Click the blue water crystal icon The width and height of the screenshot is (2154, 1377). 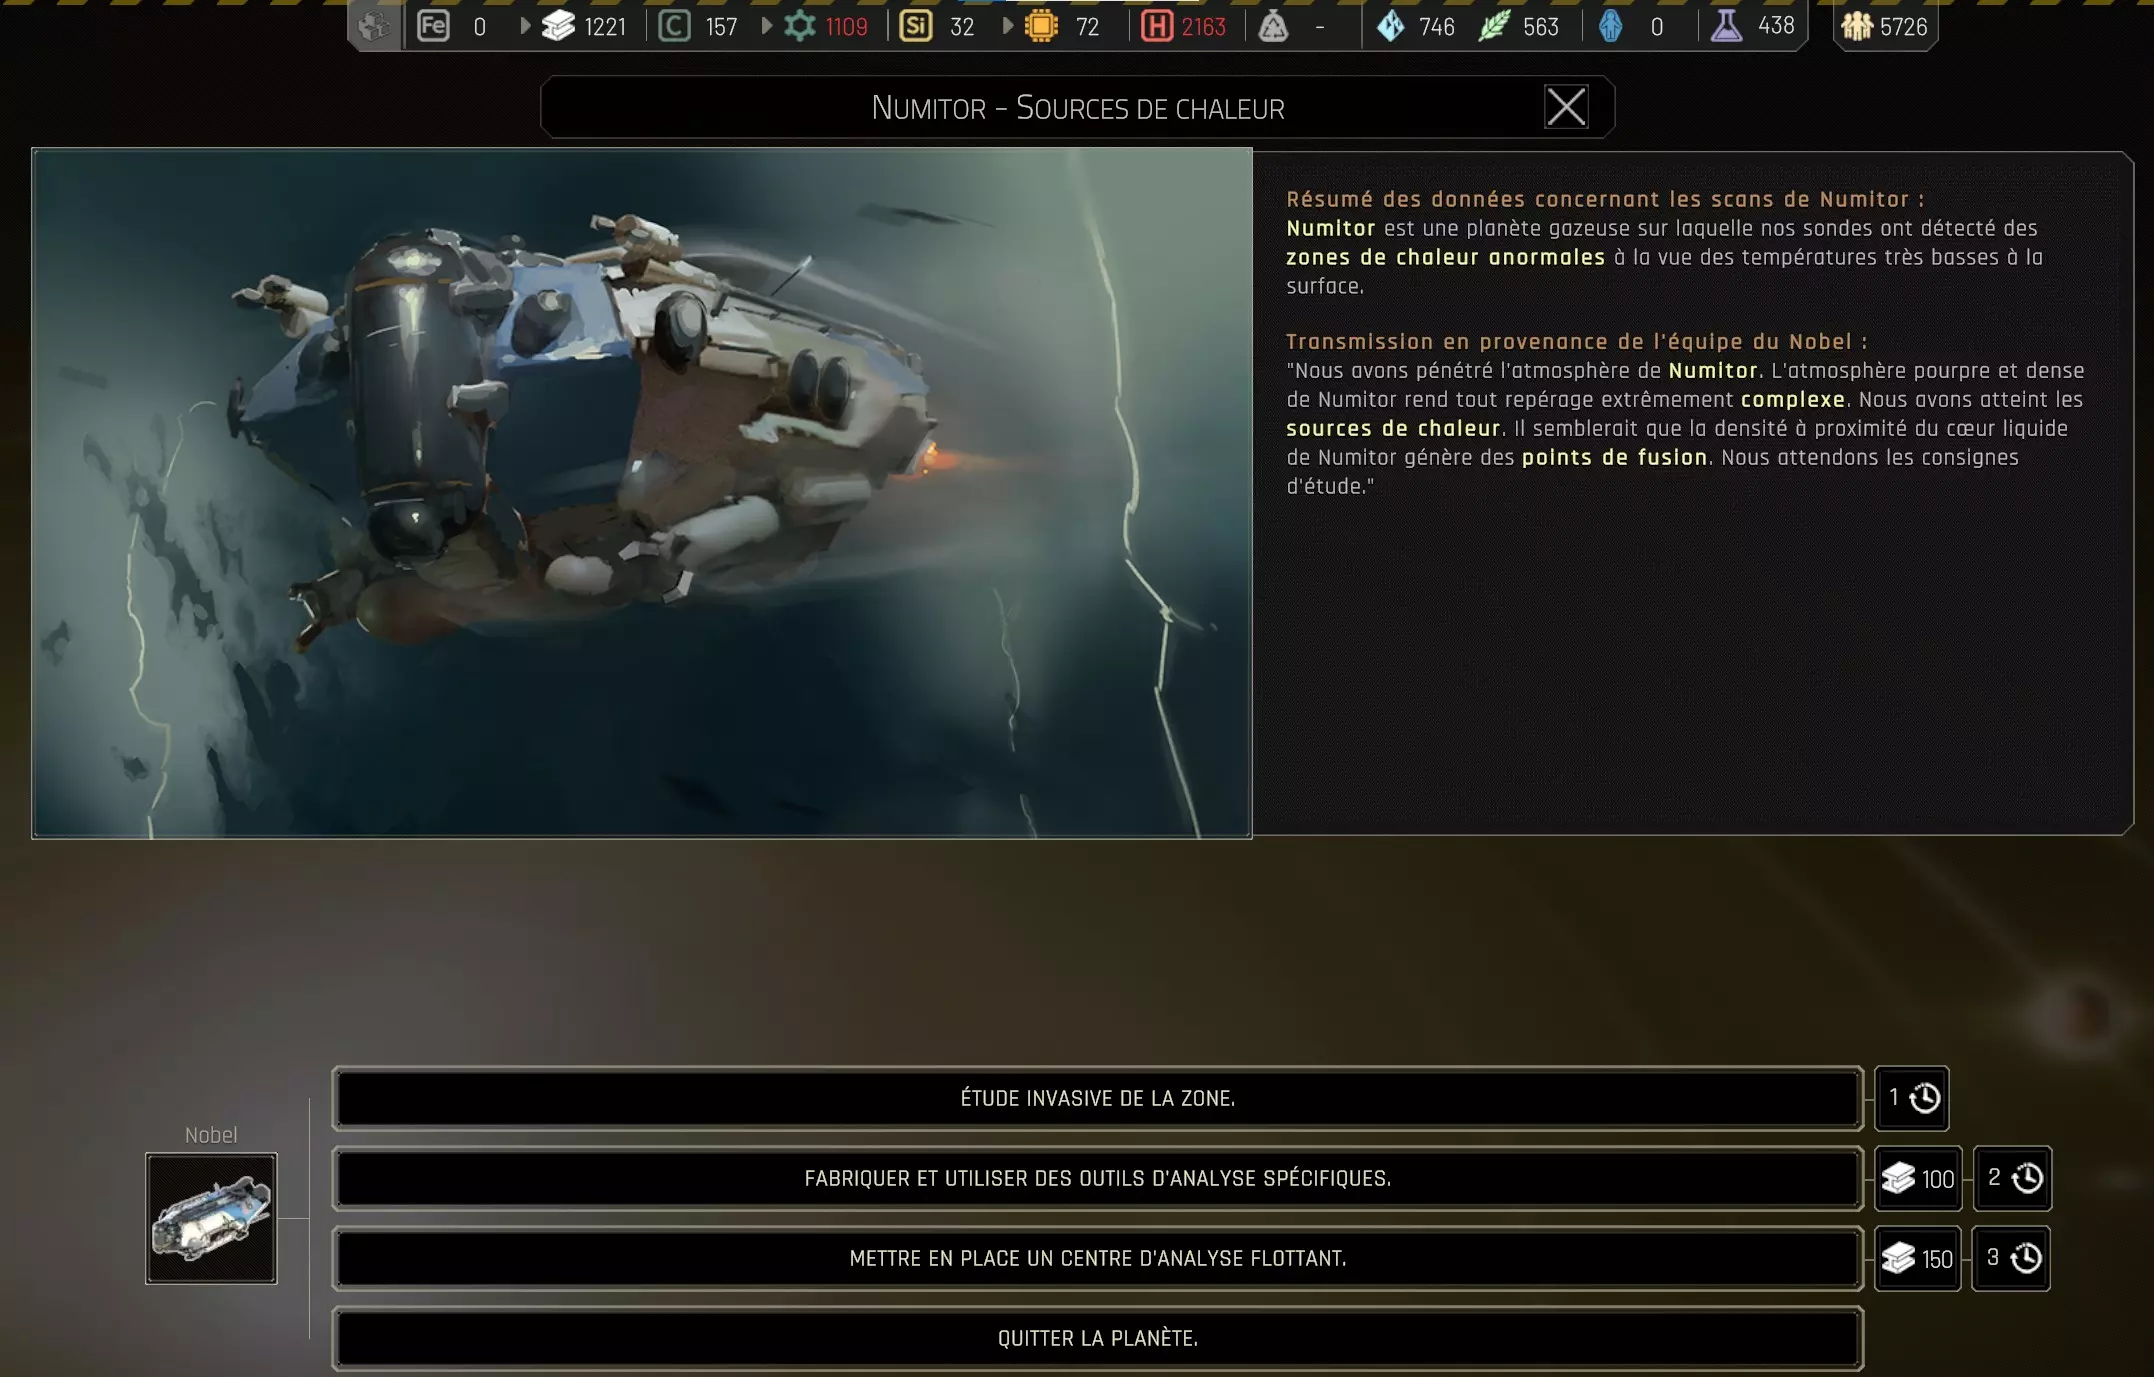(1390, 26)
